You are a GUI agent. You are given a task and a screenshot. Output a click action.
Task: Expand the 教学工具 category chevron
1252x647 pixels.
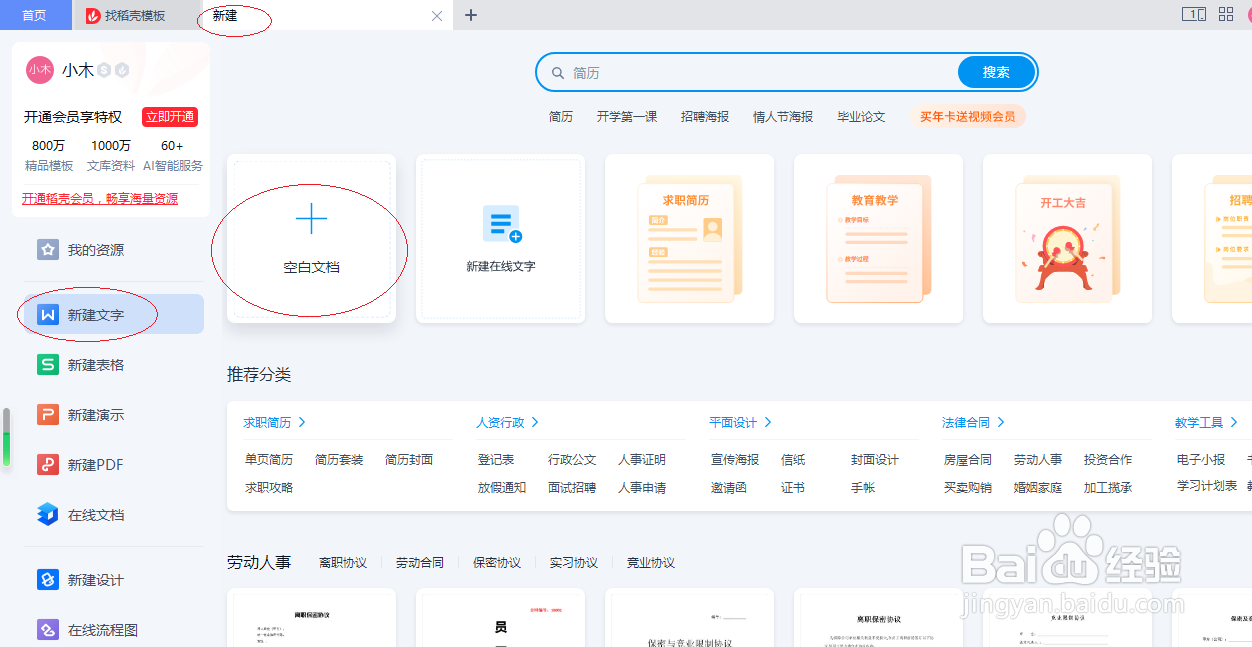[x=1232, y=422]
